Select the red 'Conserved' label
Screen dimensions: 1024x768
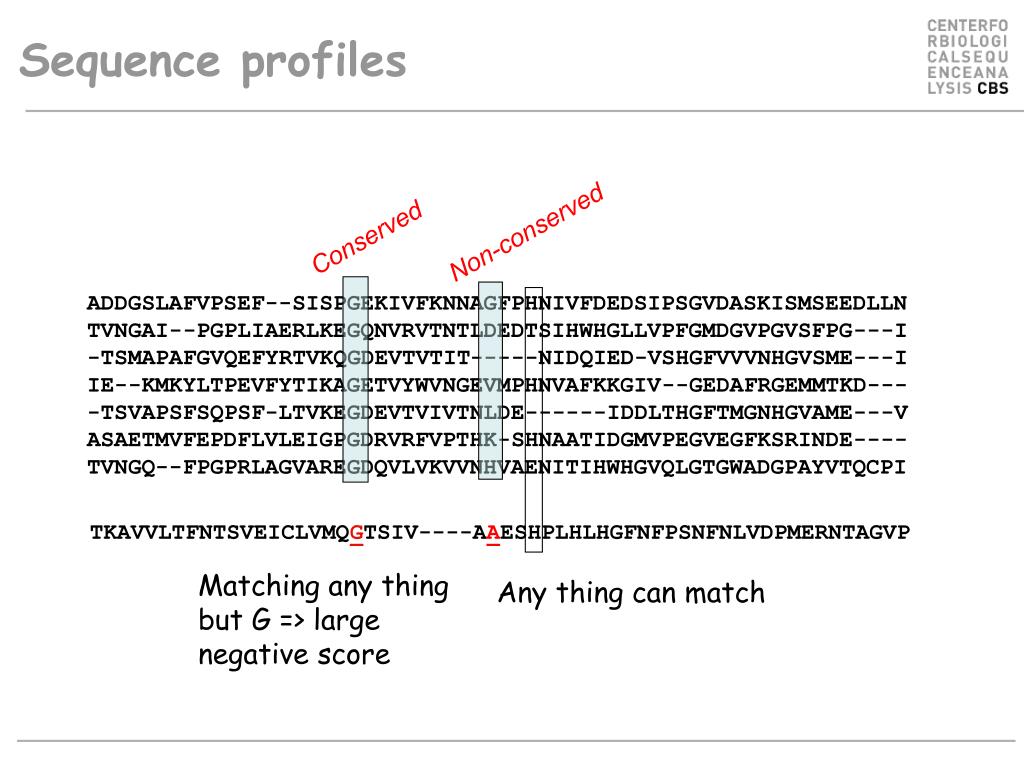click(x=367, y=236)
